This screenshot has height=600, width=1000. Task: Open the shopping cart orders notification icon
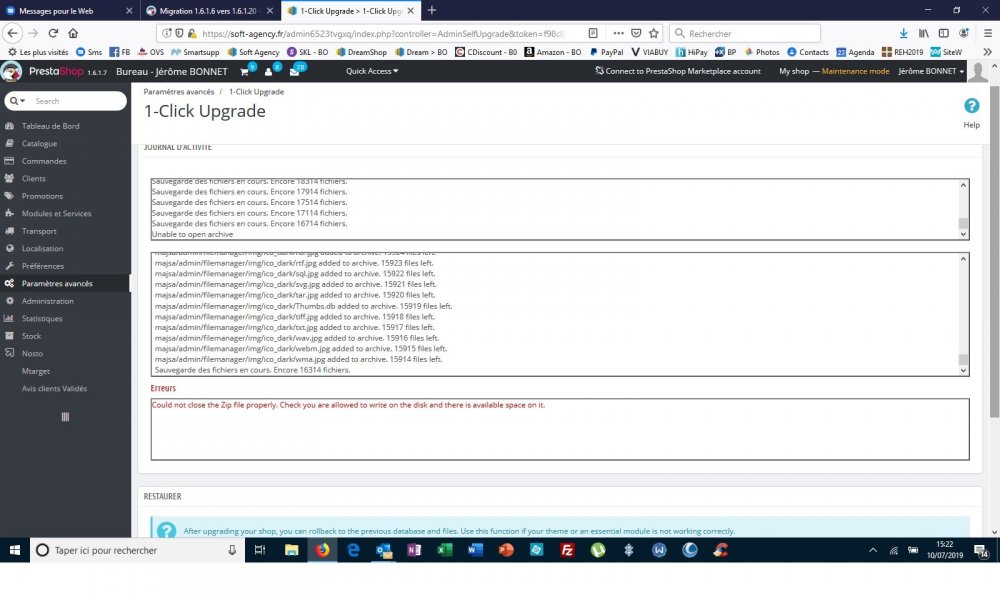[x=244, y=71]
